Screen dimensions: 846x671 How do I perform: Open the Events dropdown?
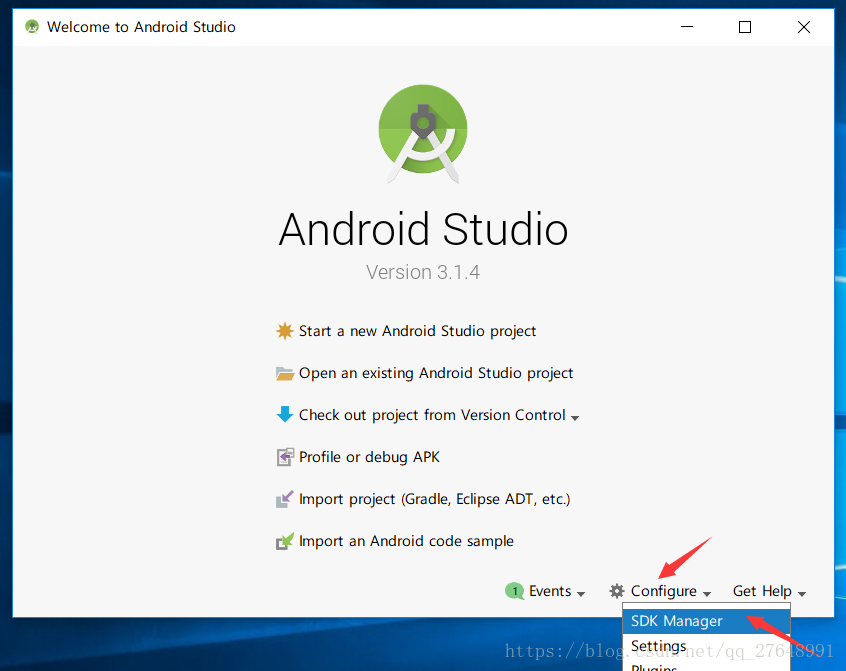coord(557,591)
